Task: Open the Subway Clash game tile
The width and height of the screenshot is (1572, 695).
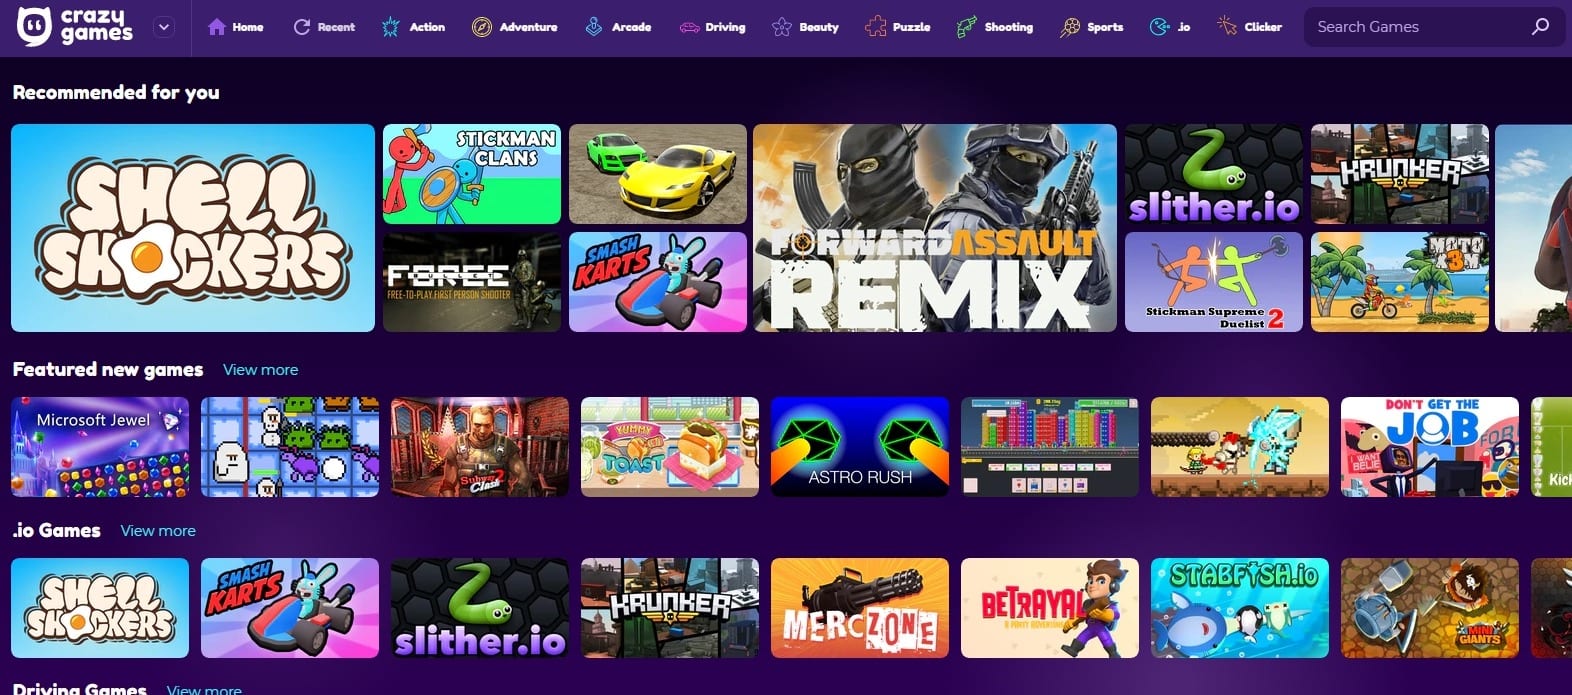Action: coord(480,447)
